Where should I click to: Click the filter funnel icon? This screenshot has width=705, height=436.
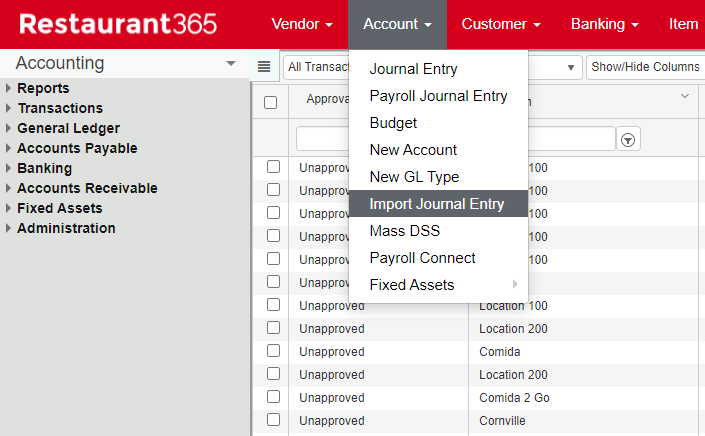pyautogui.click(x=628, y=140)
